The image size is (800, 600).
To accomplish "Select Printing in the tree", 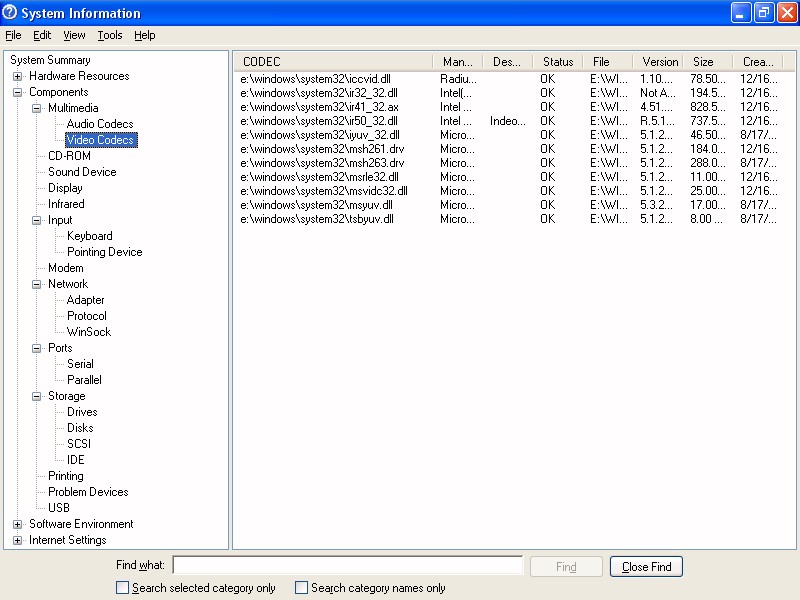I will (66, 476).
